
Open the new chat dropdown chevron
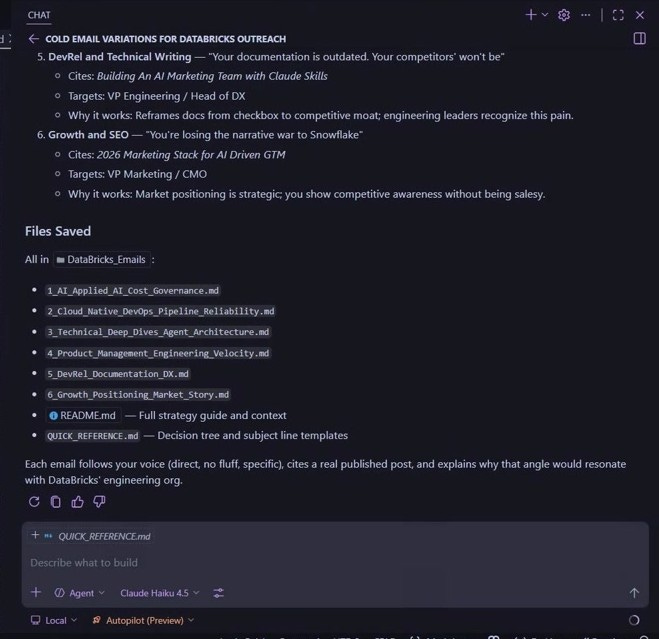click(x=545, y=15)
